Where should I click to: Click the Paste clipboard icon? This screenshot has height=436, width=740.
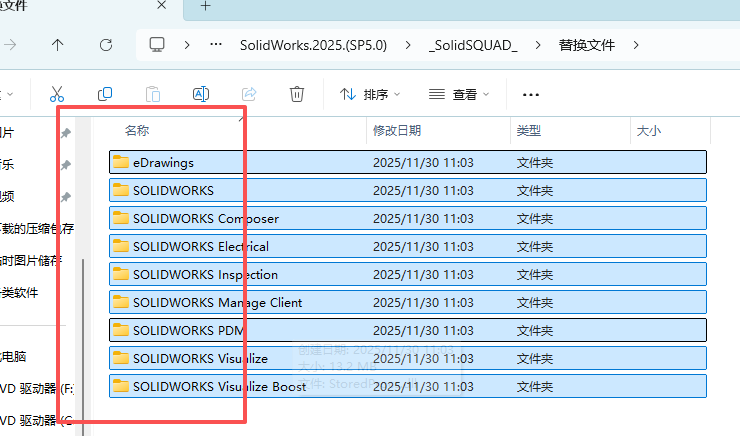153,94
